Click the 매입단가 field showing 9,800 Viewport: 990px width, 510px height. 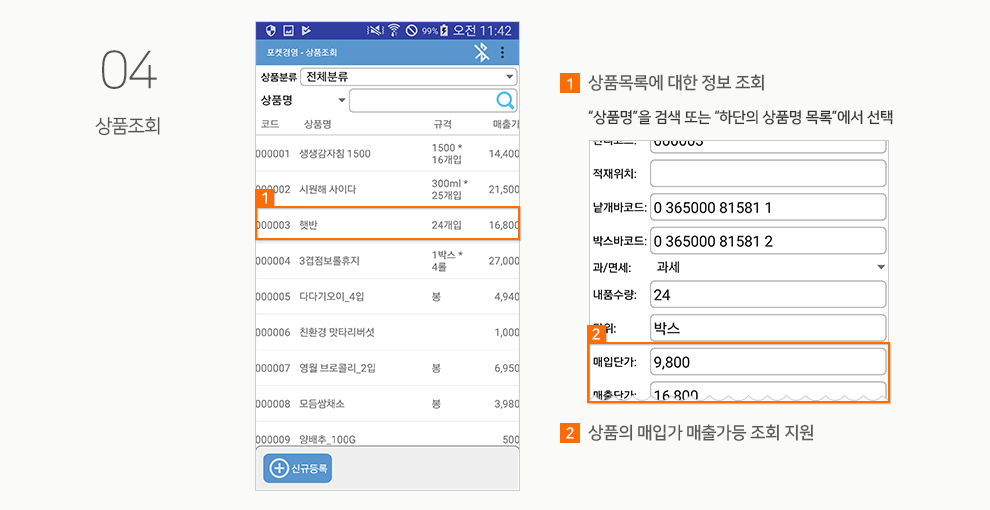point(768,362)
